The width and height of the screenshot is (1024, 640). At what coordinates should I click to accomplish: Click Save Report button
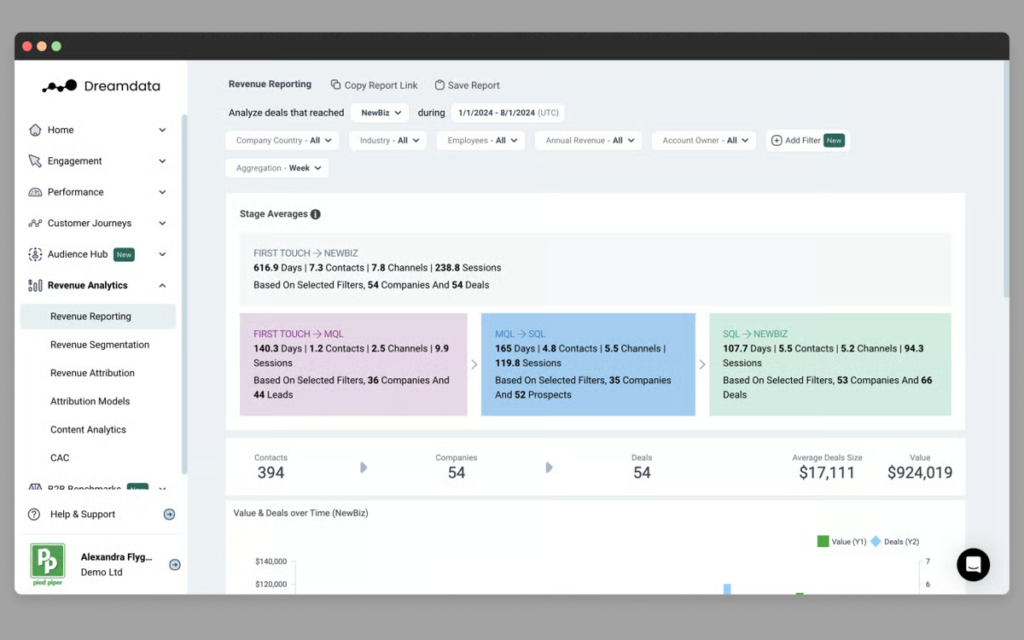point(467,85)
